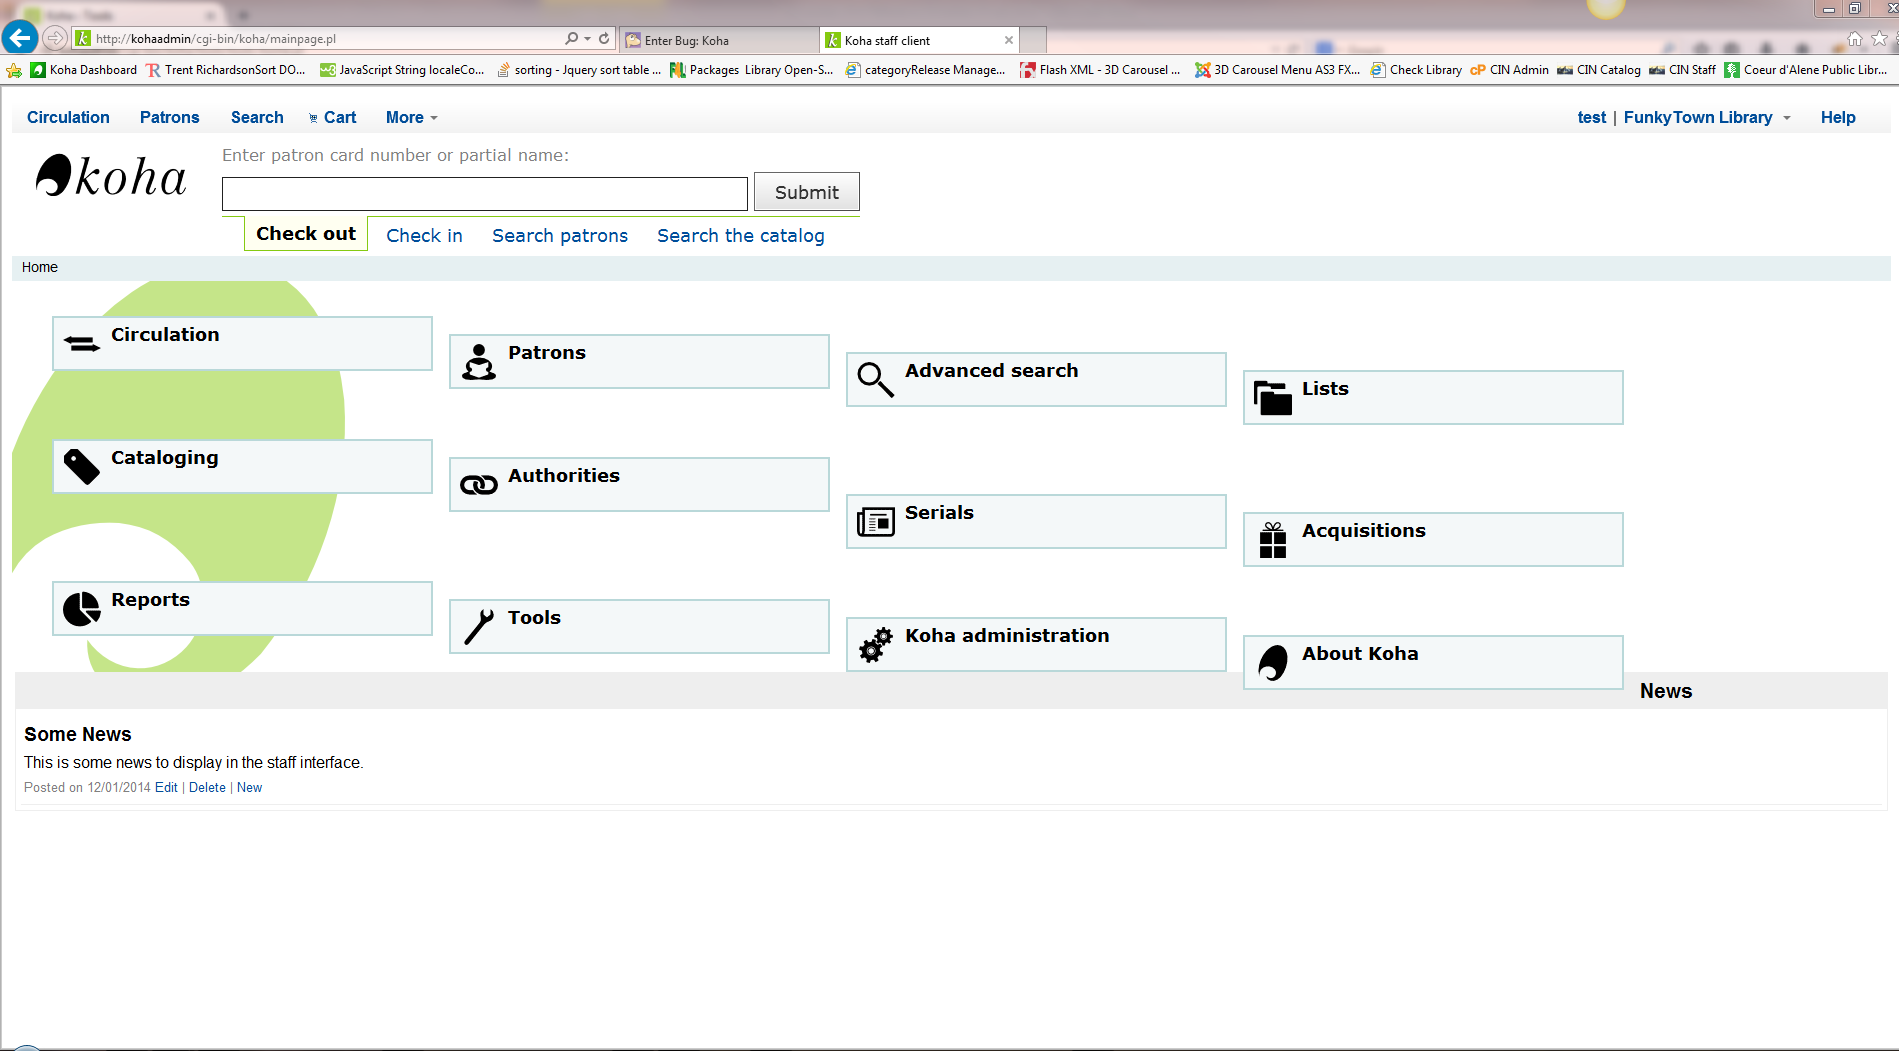
Task: Go back using the browser back arrow
Action: point(20,38)
